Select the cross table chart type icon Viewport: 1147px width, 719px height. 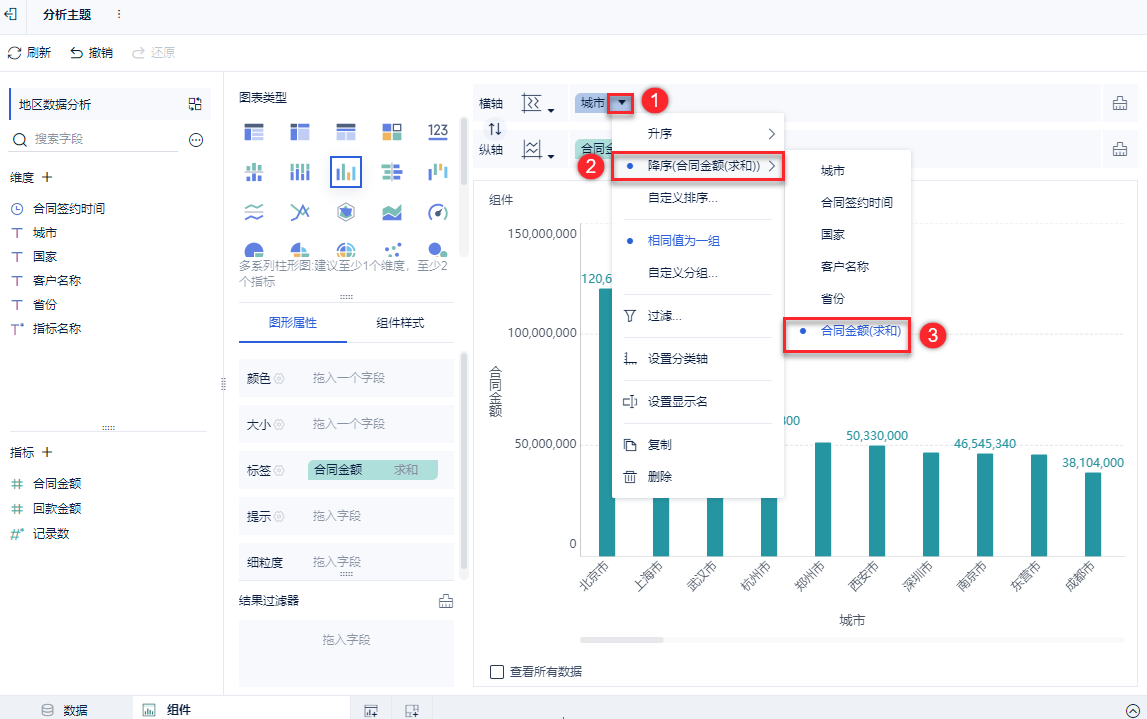pos(300,132)
